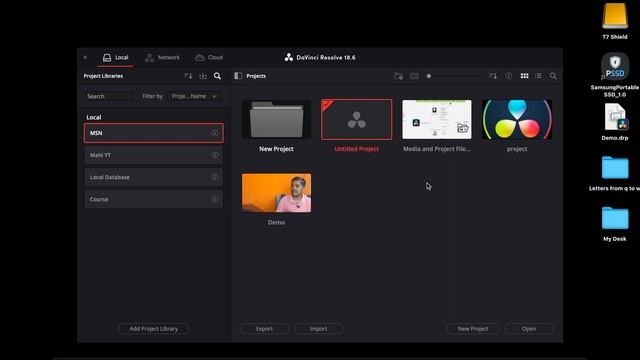
Task: Click the SamsungPortable SSD desktop icon
Action: tap(615, 67)
